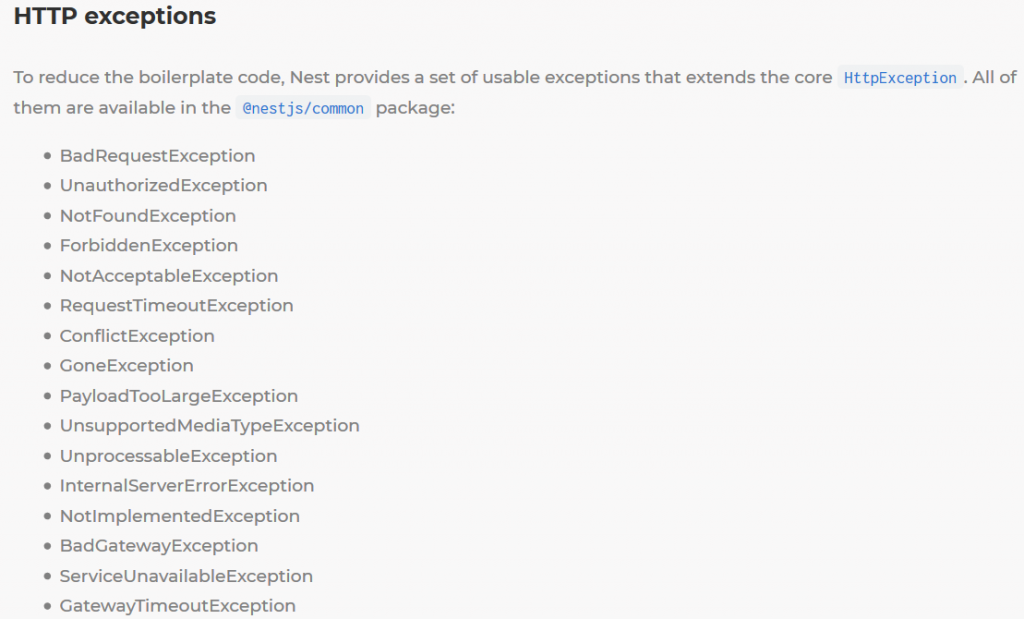1024x619 pixels.
Task: Click the BadGatewayException list item
Action: pyautogui.click(x=159, y=546)
